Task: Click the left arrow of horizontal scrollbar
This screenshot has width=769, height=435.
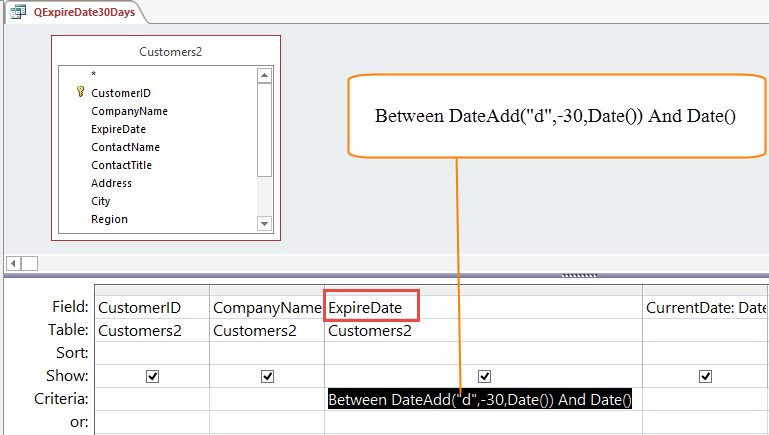Action: 13,263
